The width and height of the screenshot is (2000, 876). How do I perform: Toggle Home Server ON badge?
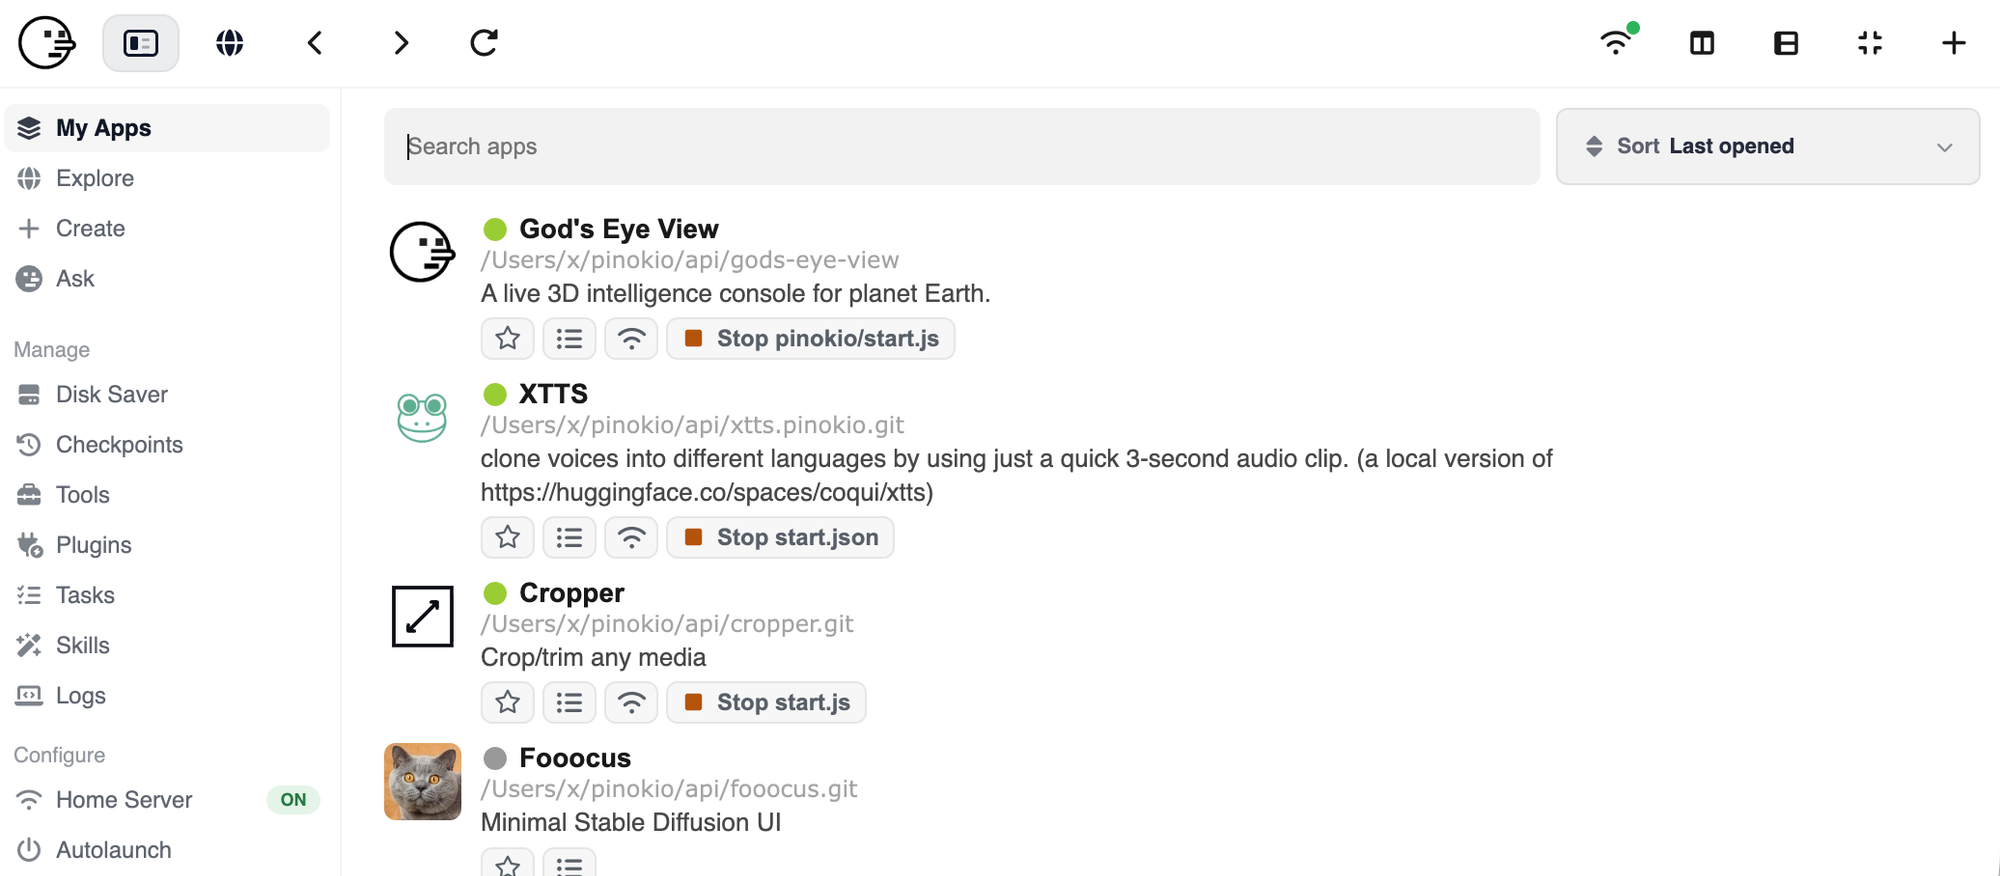(x=293, y=800)
